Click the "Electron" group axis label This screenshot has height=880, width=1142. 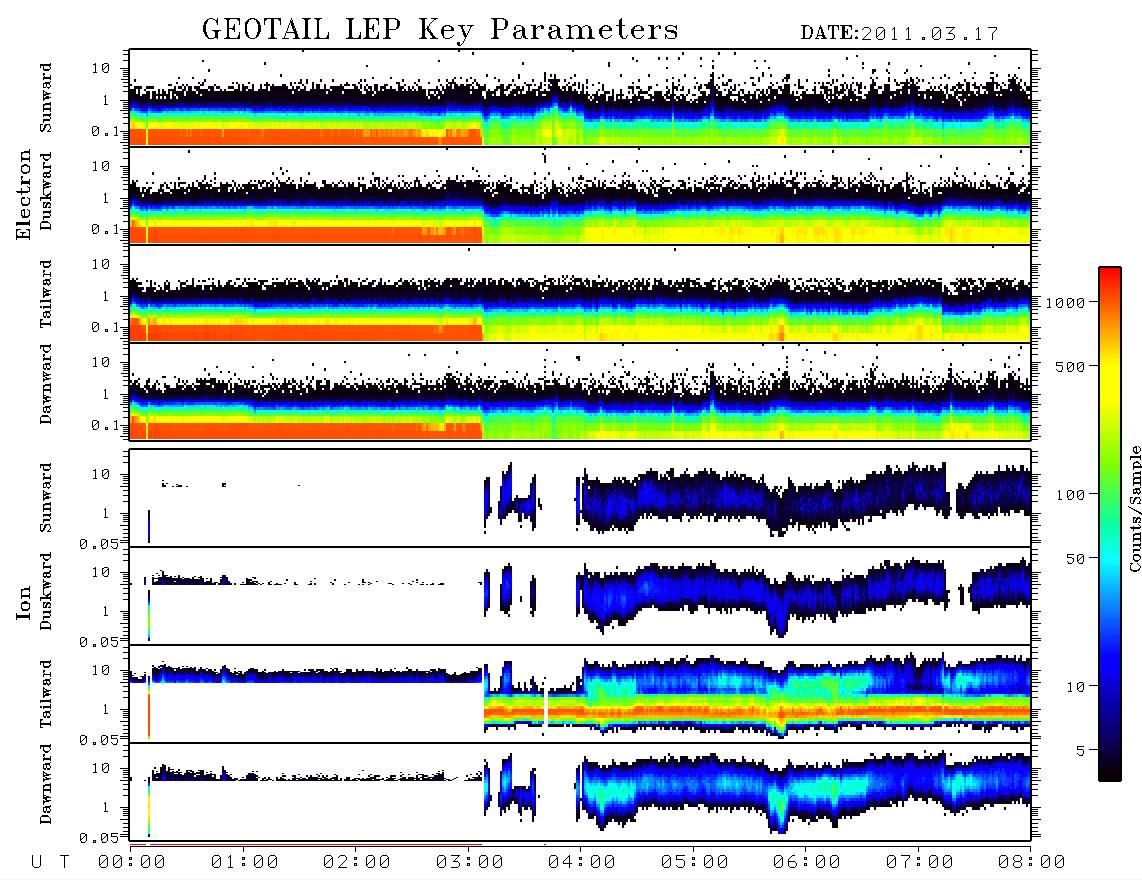point(24,195)
